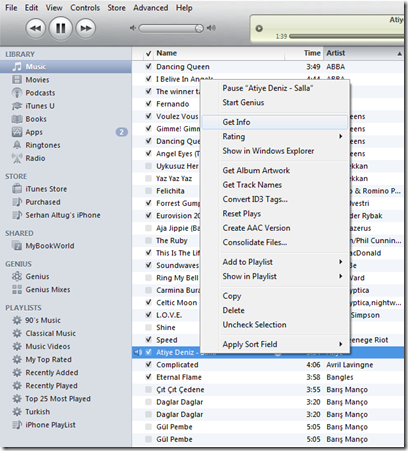Uncheck the Dancing Queen ABBA song checkbox
This screenshot has width=408, height=451.
tap(149, 66)
